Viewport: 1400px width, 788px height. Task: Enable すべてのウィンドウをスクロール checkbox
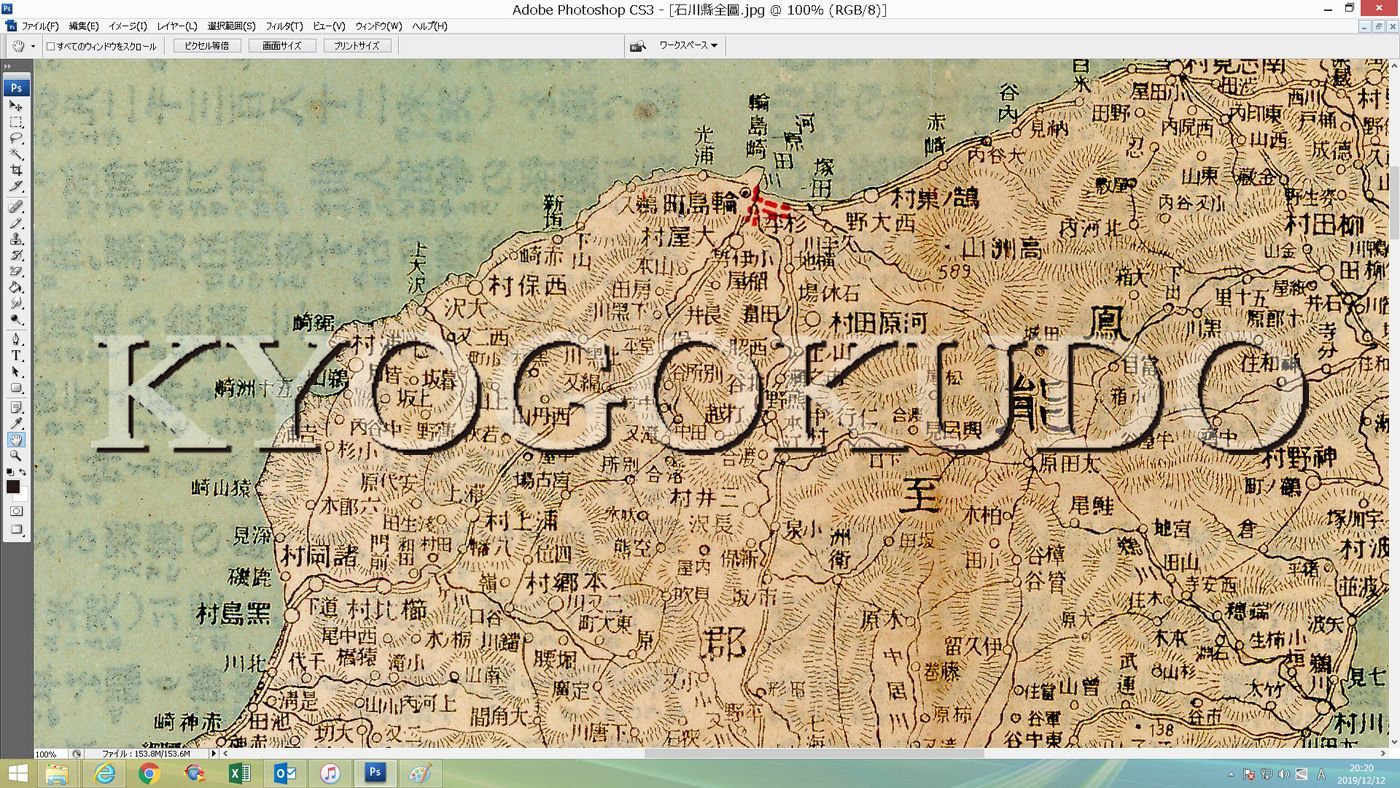pyautogui.click(x=51, y=46)
